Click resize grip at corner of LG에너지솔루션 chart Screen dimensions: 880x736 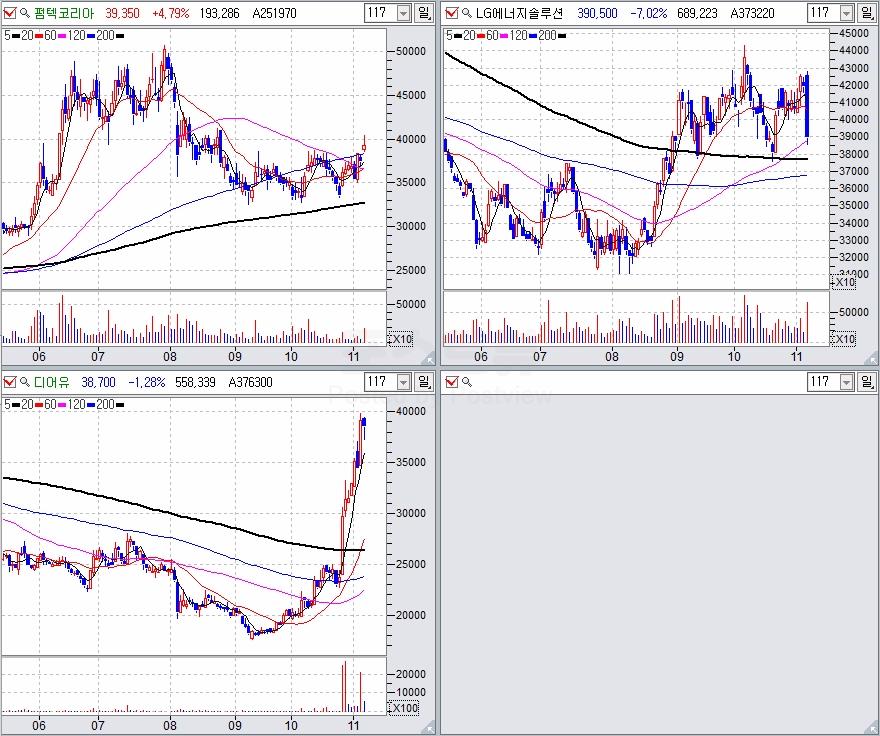coord(872,359)
